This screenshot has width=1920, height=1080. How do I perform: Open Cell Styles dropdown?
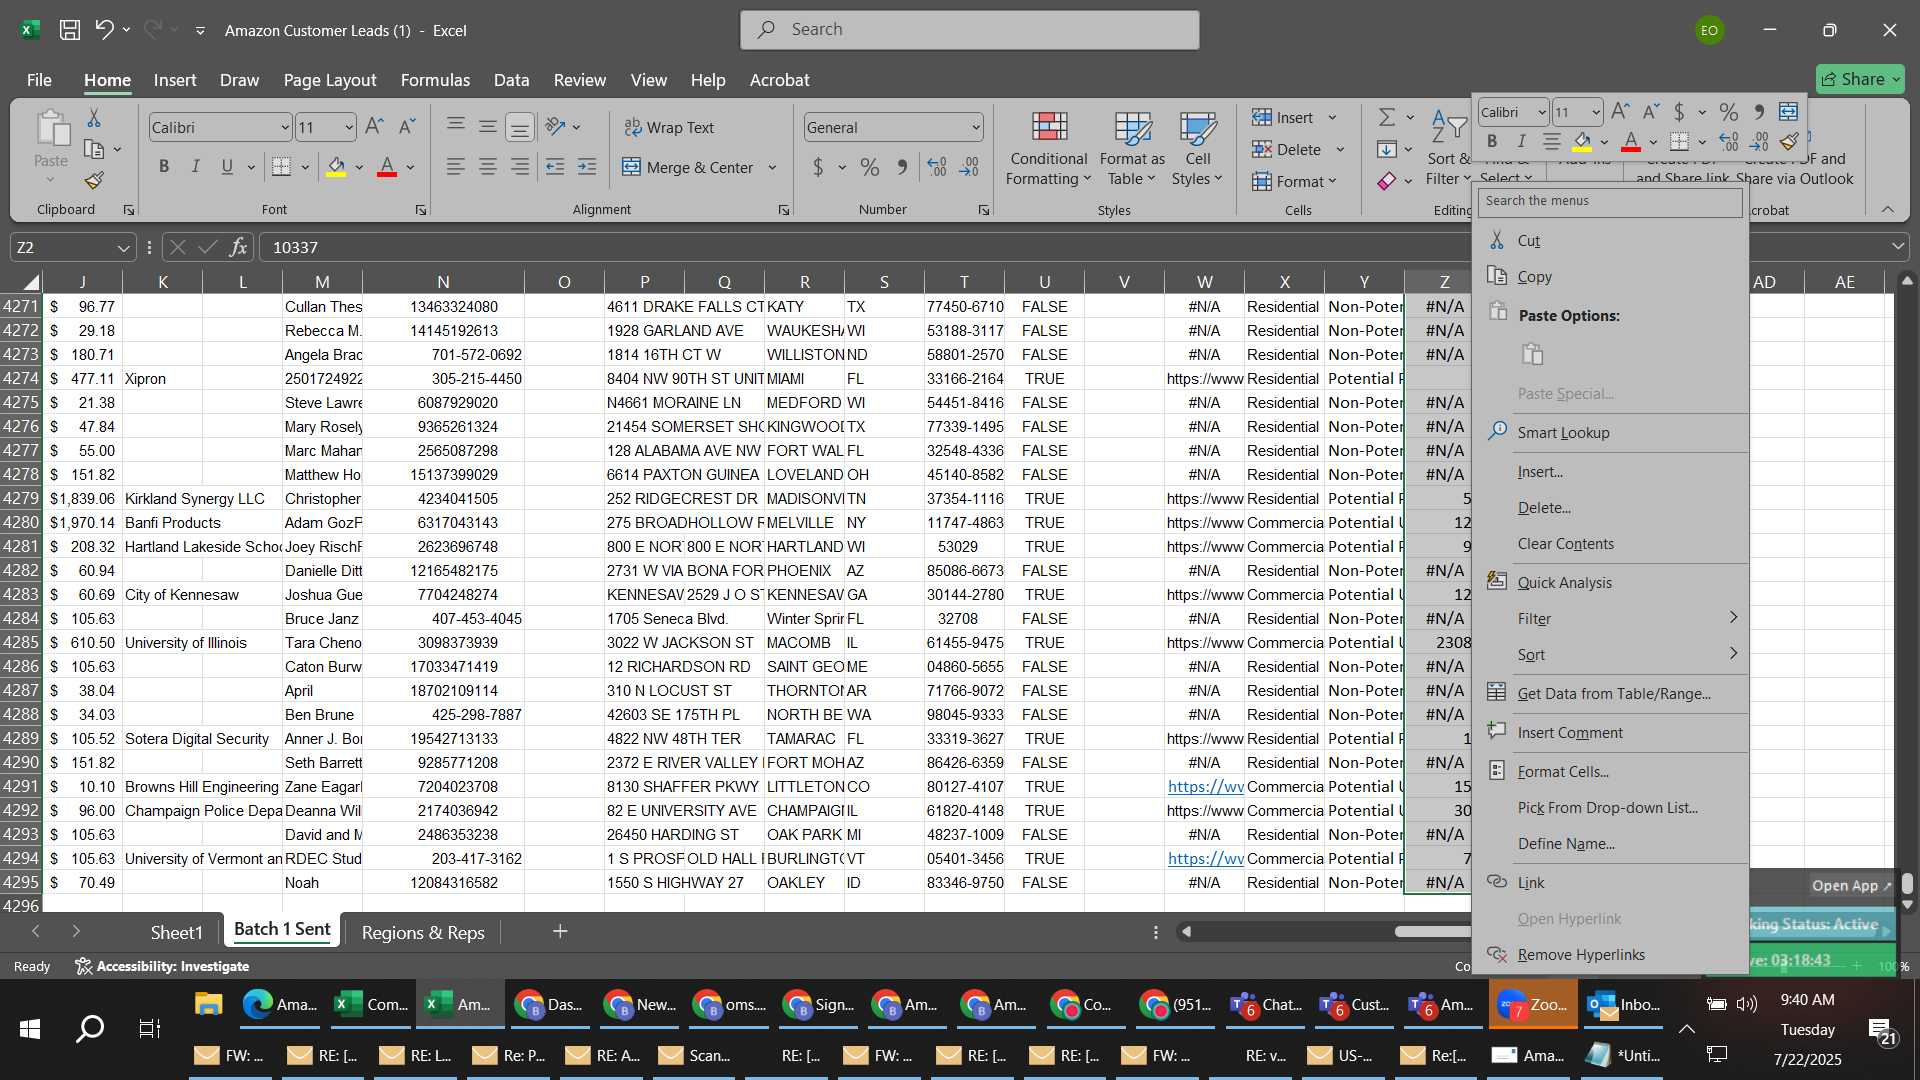1197,149
